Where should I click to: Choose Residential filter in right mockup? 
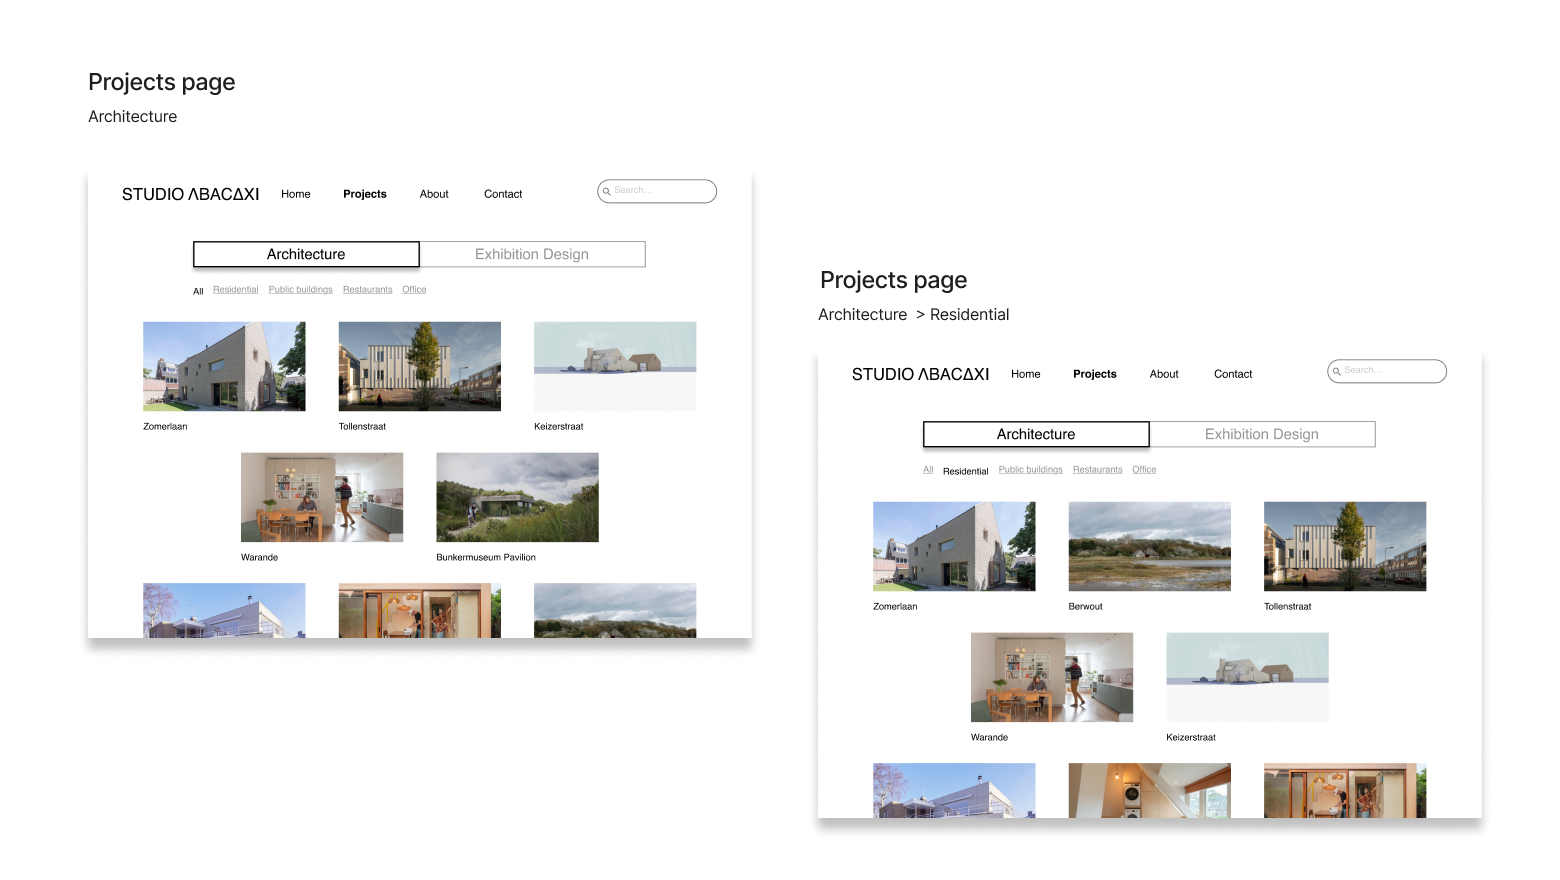[966, 471]
